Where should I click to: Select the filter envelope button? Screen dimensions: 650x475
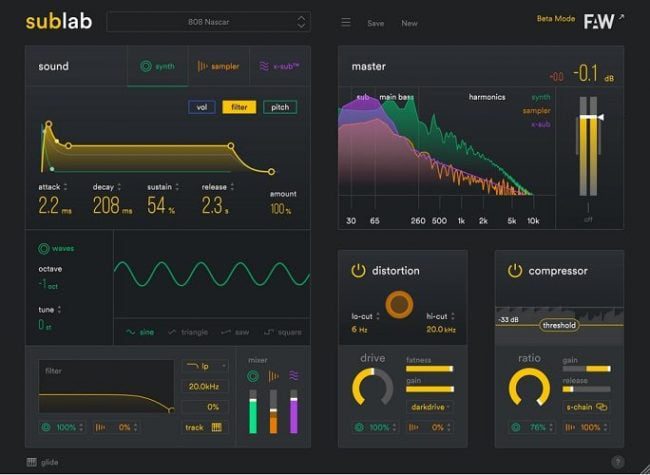coord(239,107)
